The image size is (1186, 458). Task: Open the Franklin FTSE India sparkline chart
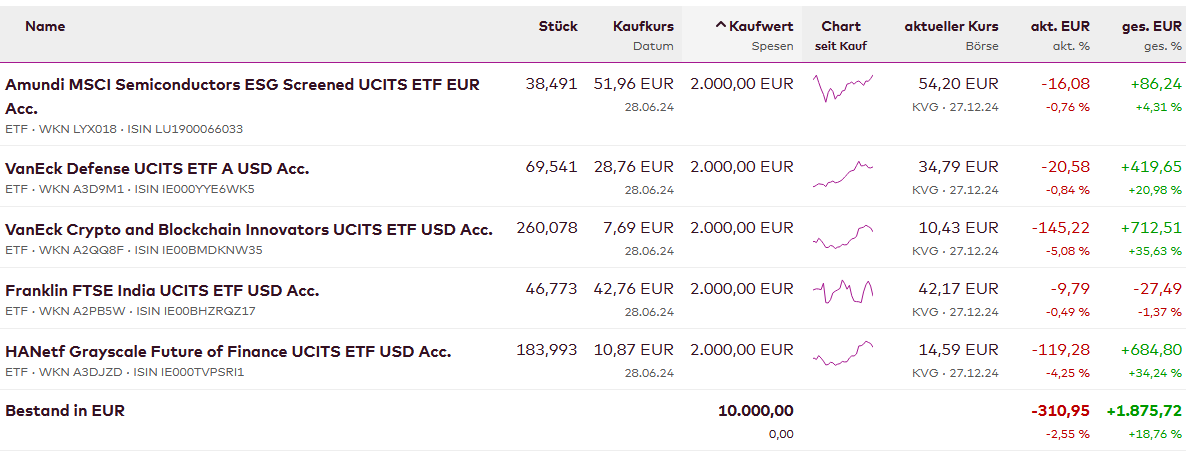[842, 291]
